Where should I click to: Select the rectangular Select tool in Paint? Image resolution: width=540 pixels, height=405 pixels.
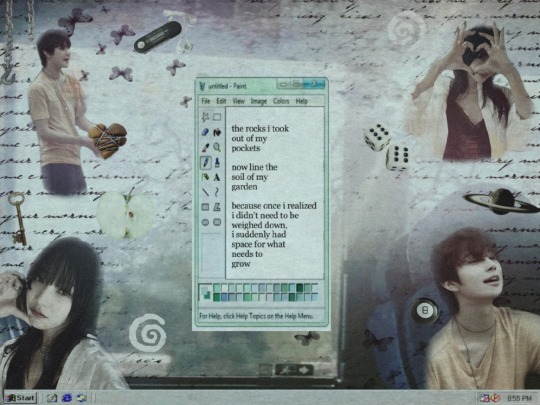coord(217,117)
